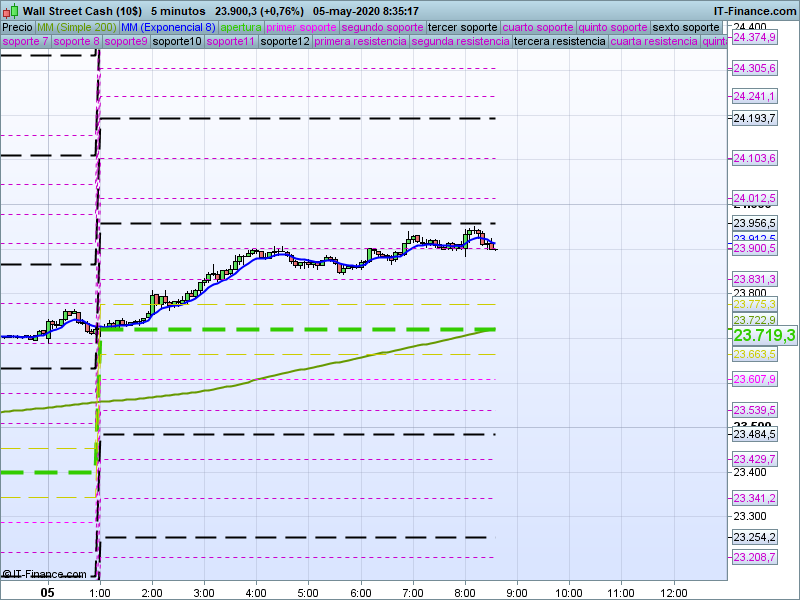Select the apertura indicator label
The image size is (800, 600).
pos(241,27)
